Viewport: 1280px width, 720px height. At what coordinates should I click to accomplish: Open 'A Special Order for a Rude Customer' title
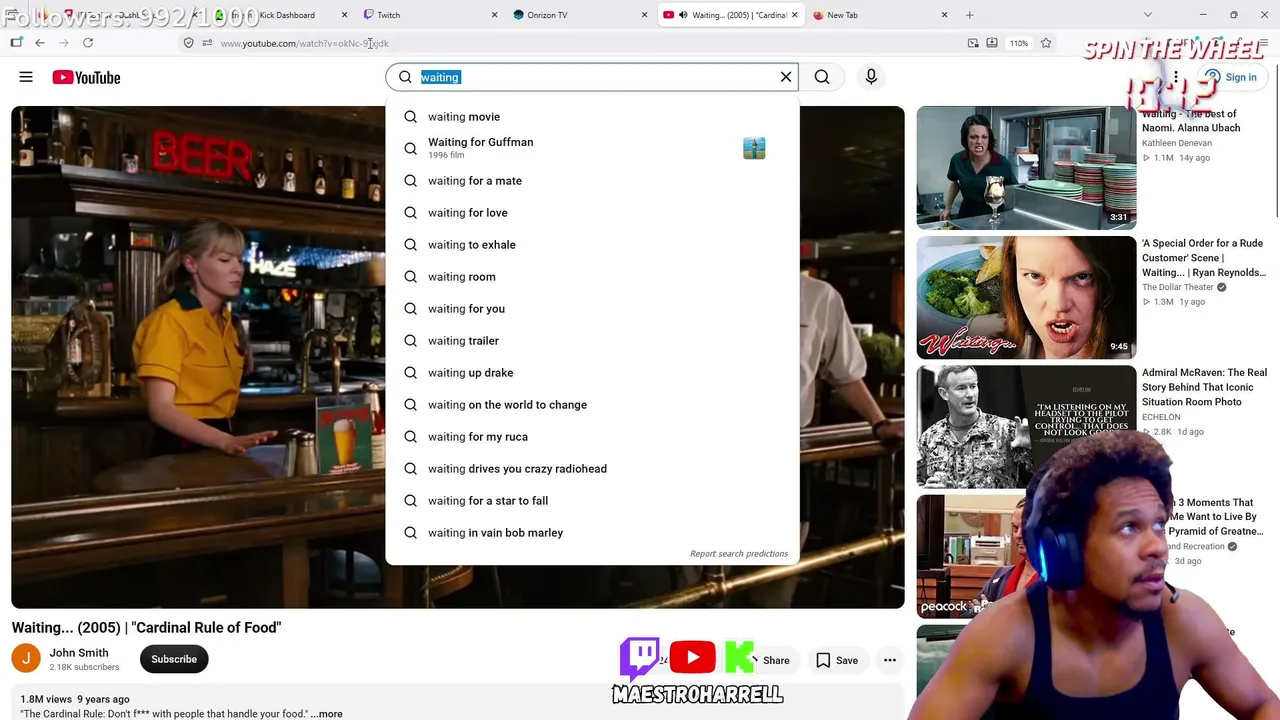point(1205,258)
